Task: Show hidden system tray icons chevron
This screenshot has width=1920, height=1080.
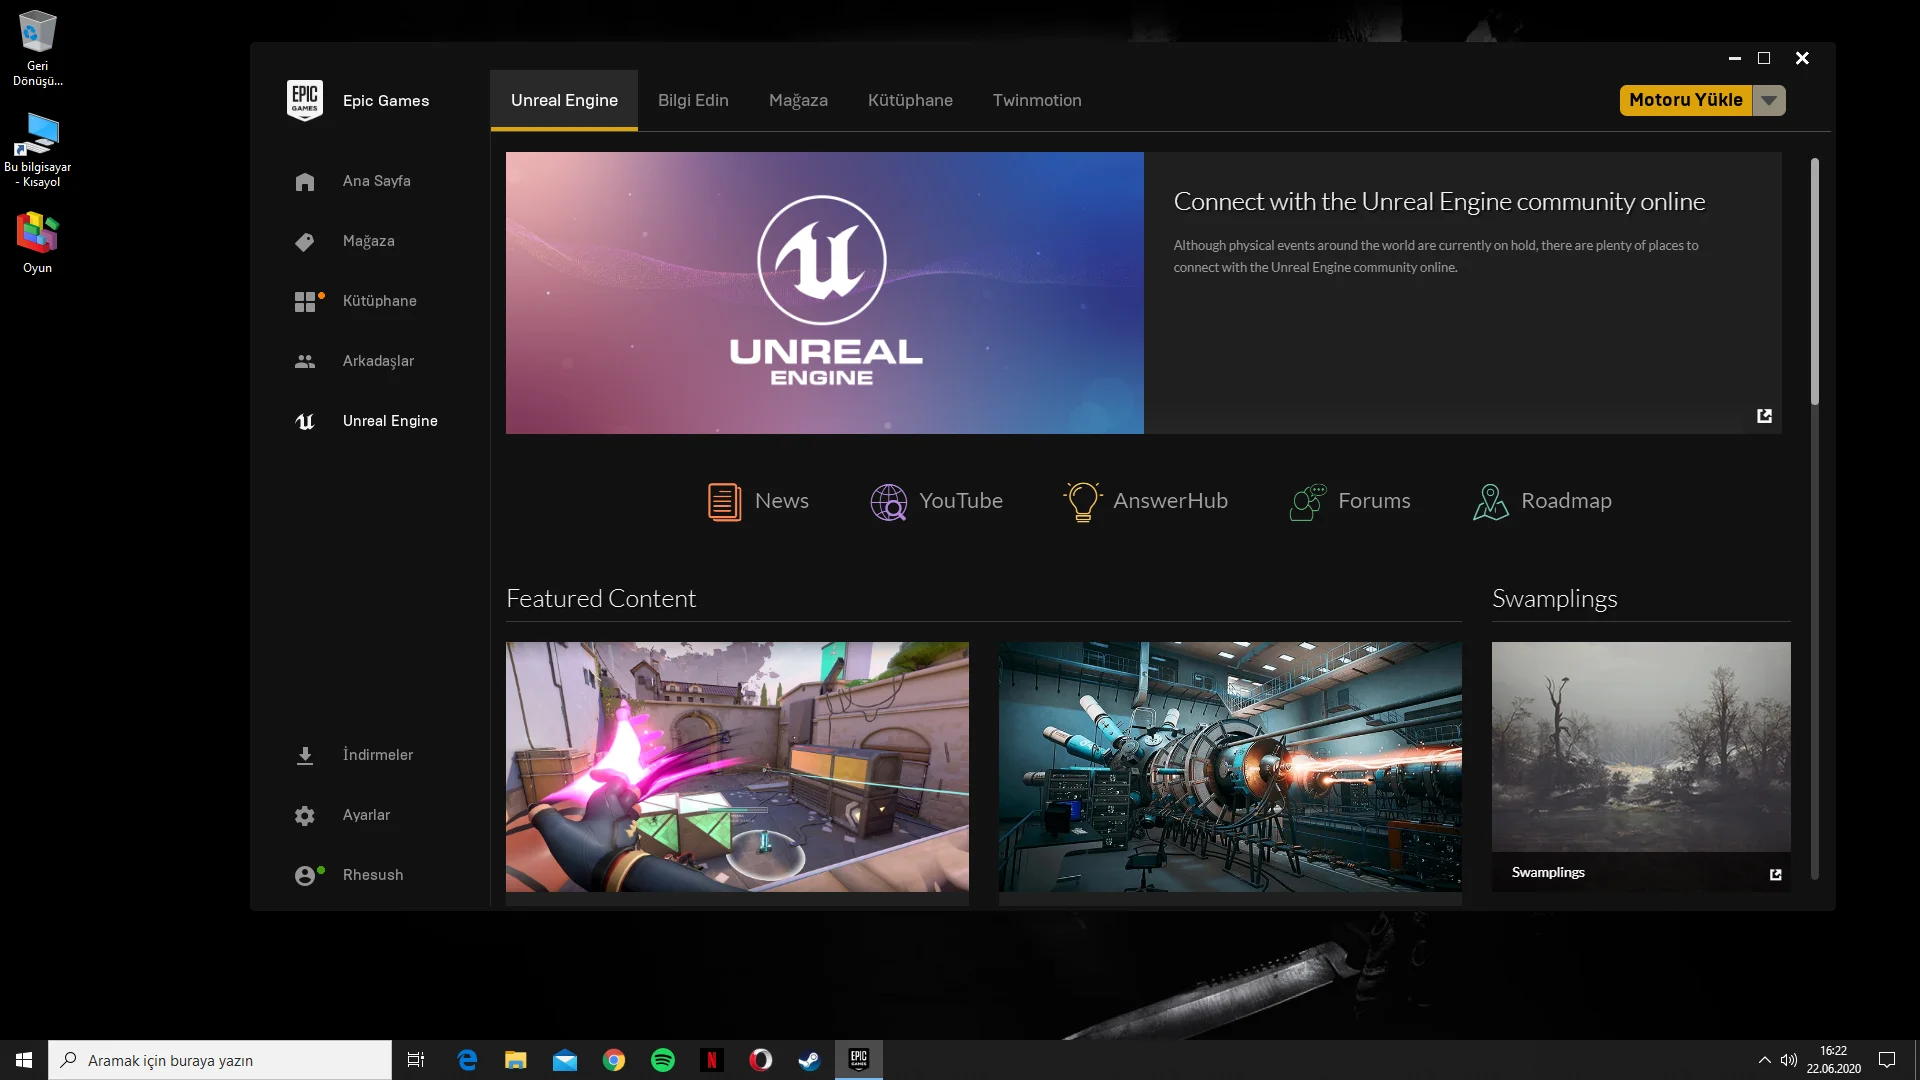Action: coord(1764,1060)
